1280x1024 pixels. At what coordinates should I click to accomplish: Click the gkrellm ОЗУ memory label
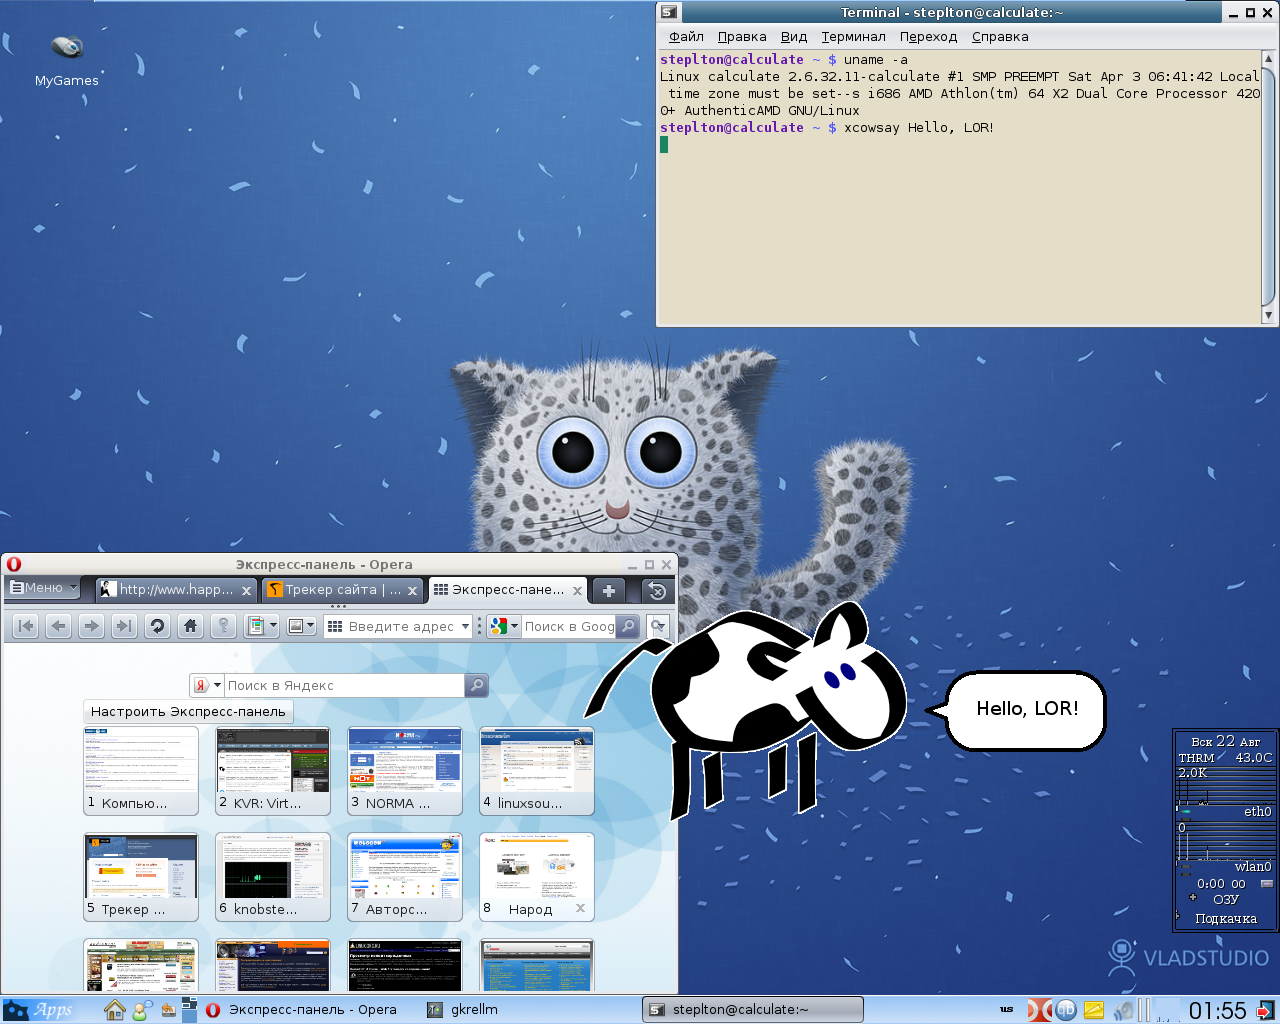1225,899
